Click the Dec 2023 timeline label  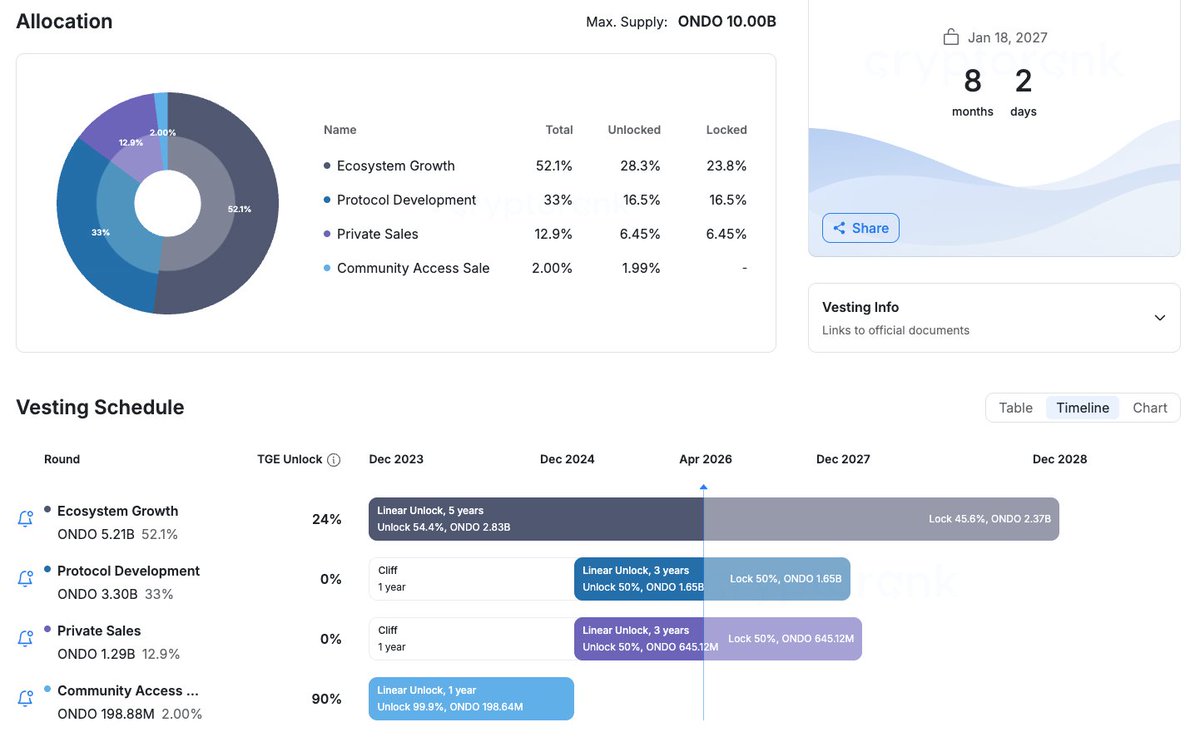pyautogui.click(x=396, y=460)
